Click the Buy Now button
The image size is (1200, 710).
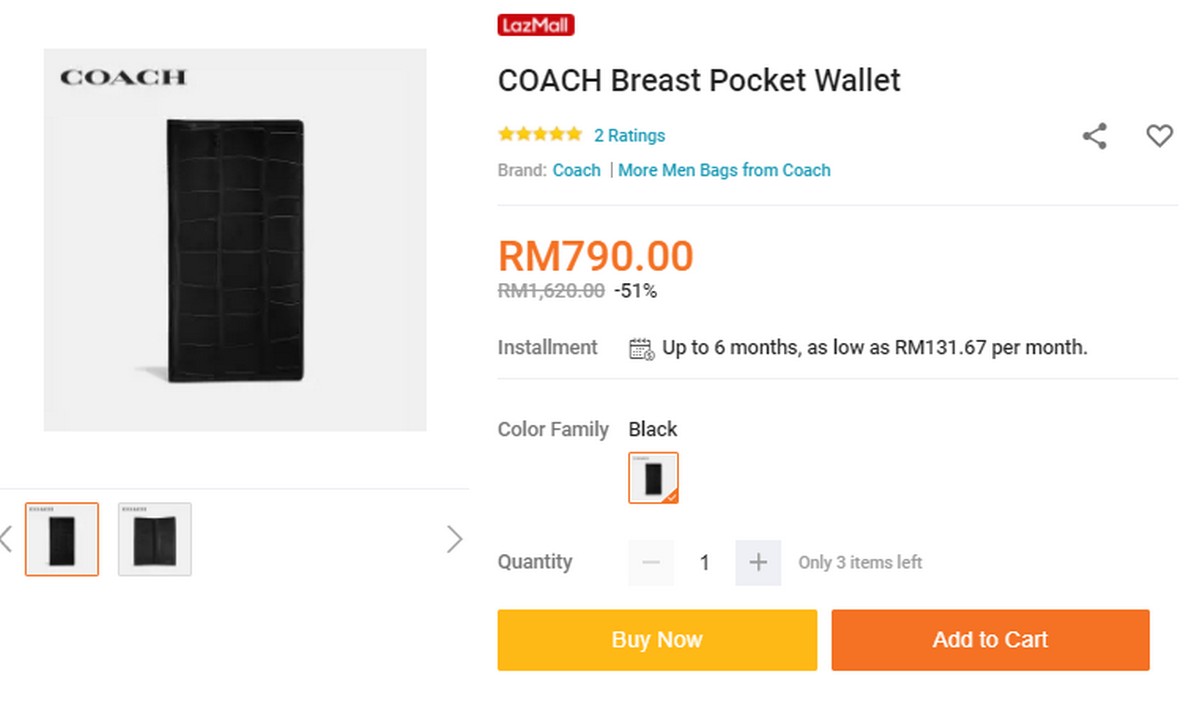click(657, 640)
